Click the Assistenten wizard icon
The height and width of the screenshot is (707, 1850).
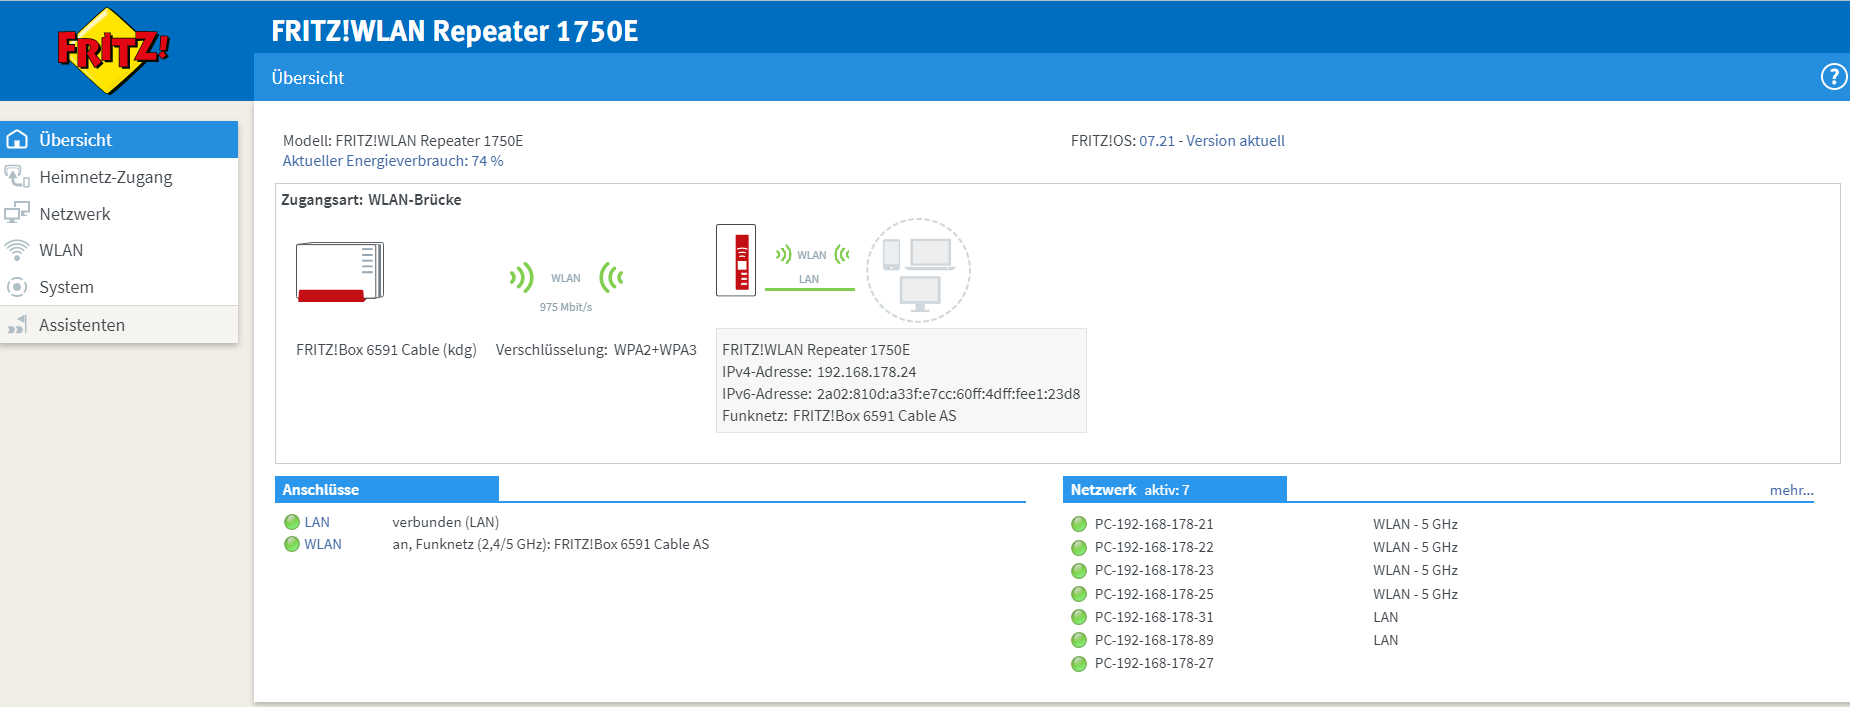click(x=17, y=325)
